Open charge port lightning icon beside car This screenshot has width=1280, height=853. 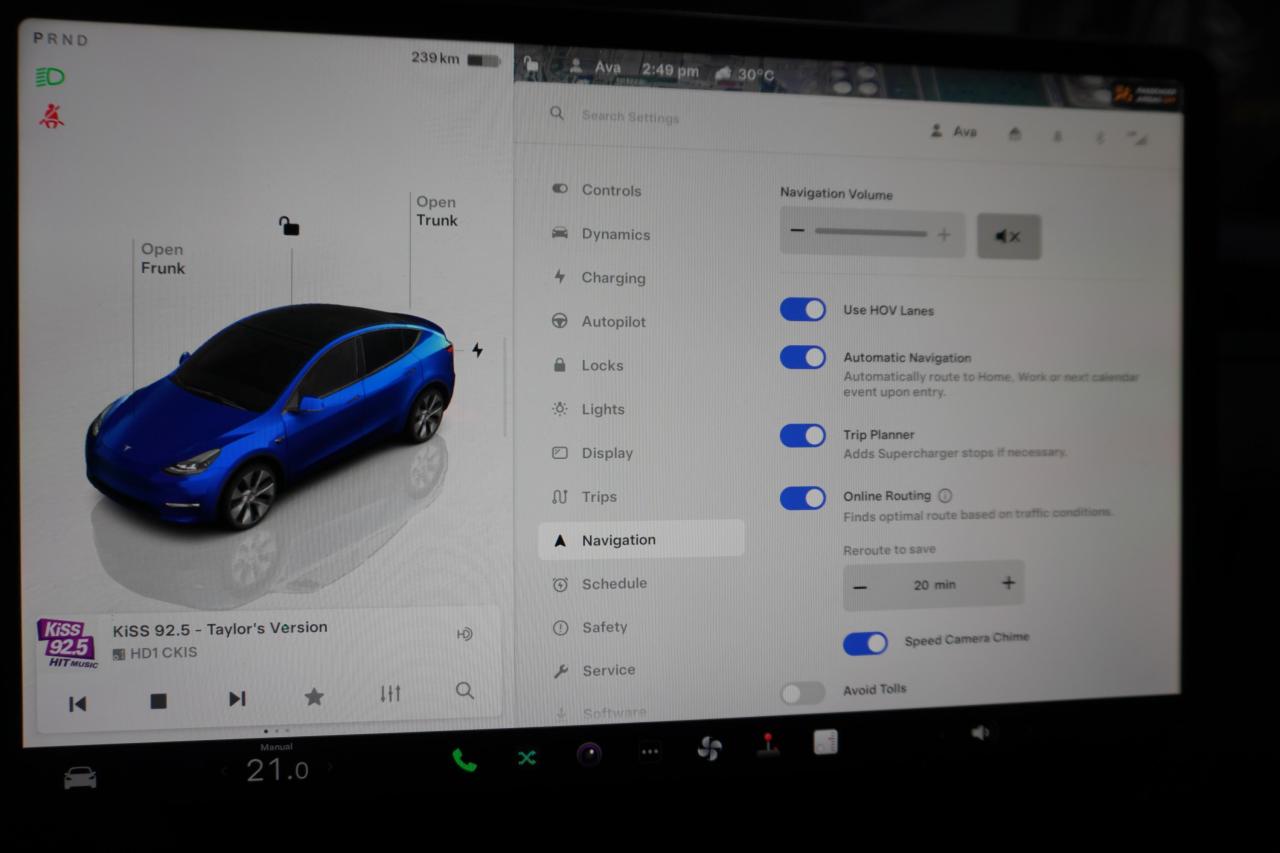click(477, 350)
